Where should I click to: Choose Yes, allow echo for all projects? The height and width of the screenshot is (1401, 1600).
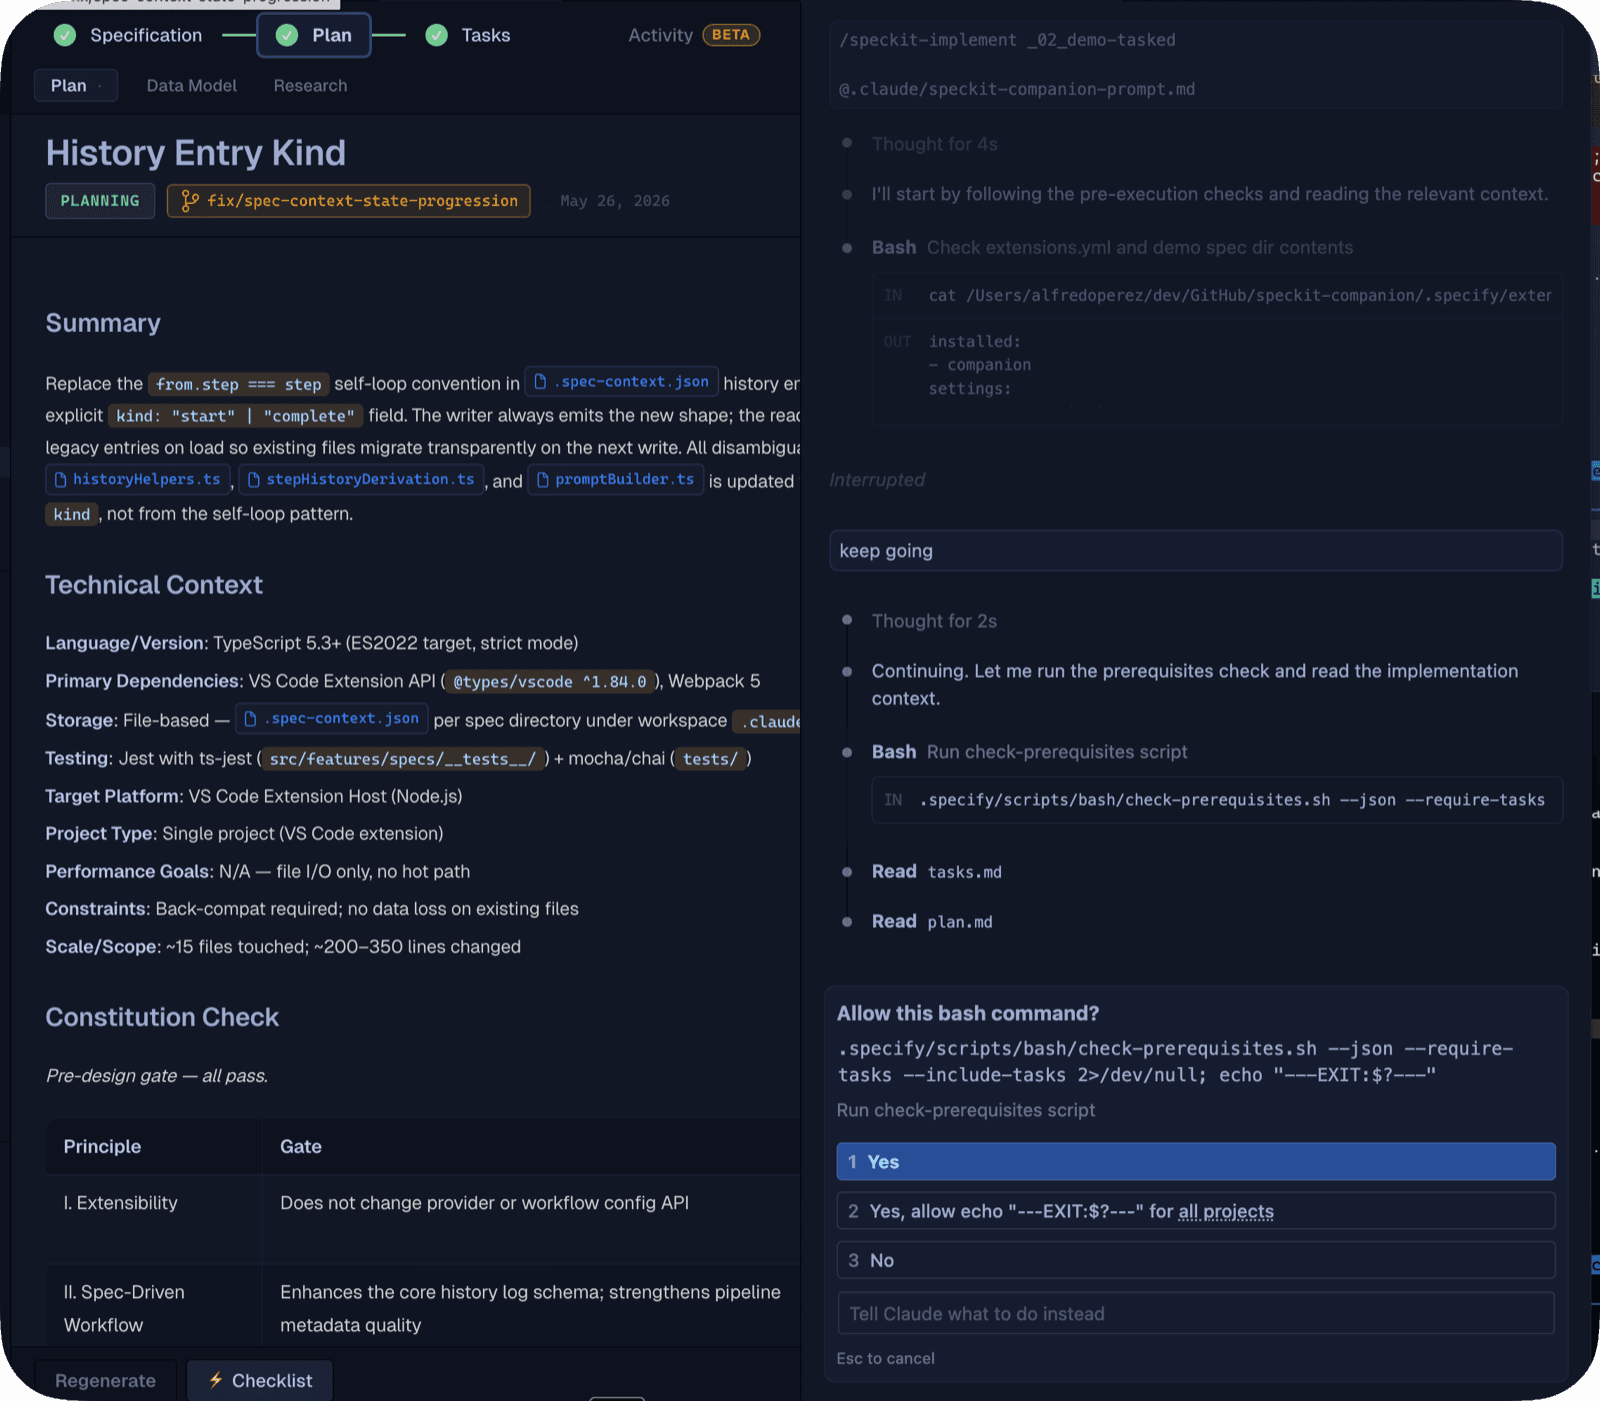pos(1195,1211)
